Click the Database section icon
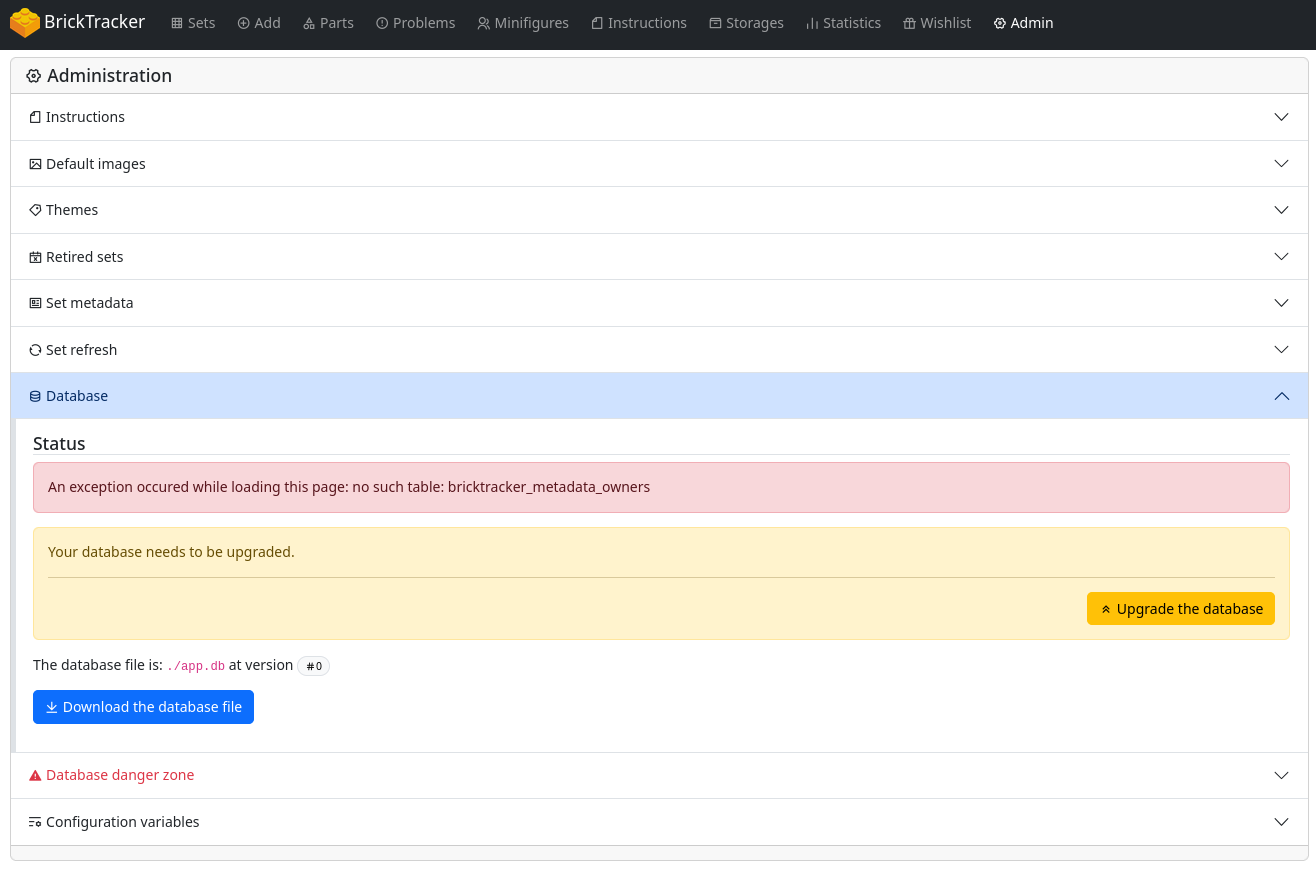The image size is (1316, 874). click(35, 396)
